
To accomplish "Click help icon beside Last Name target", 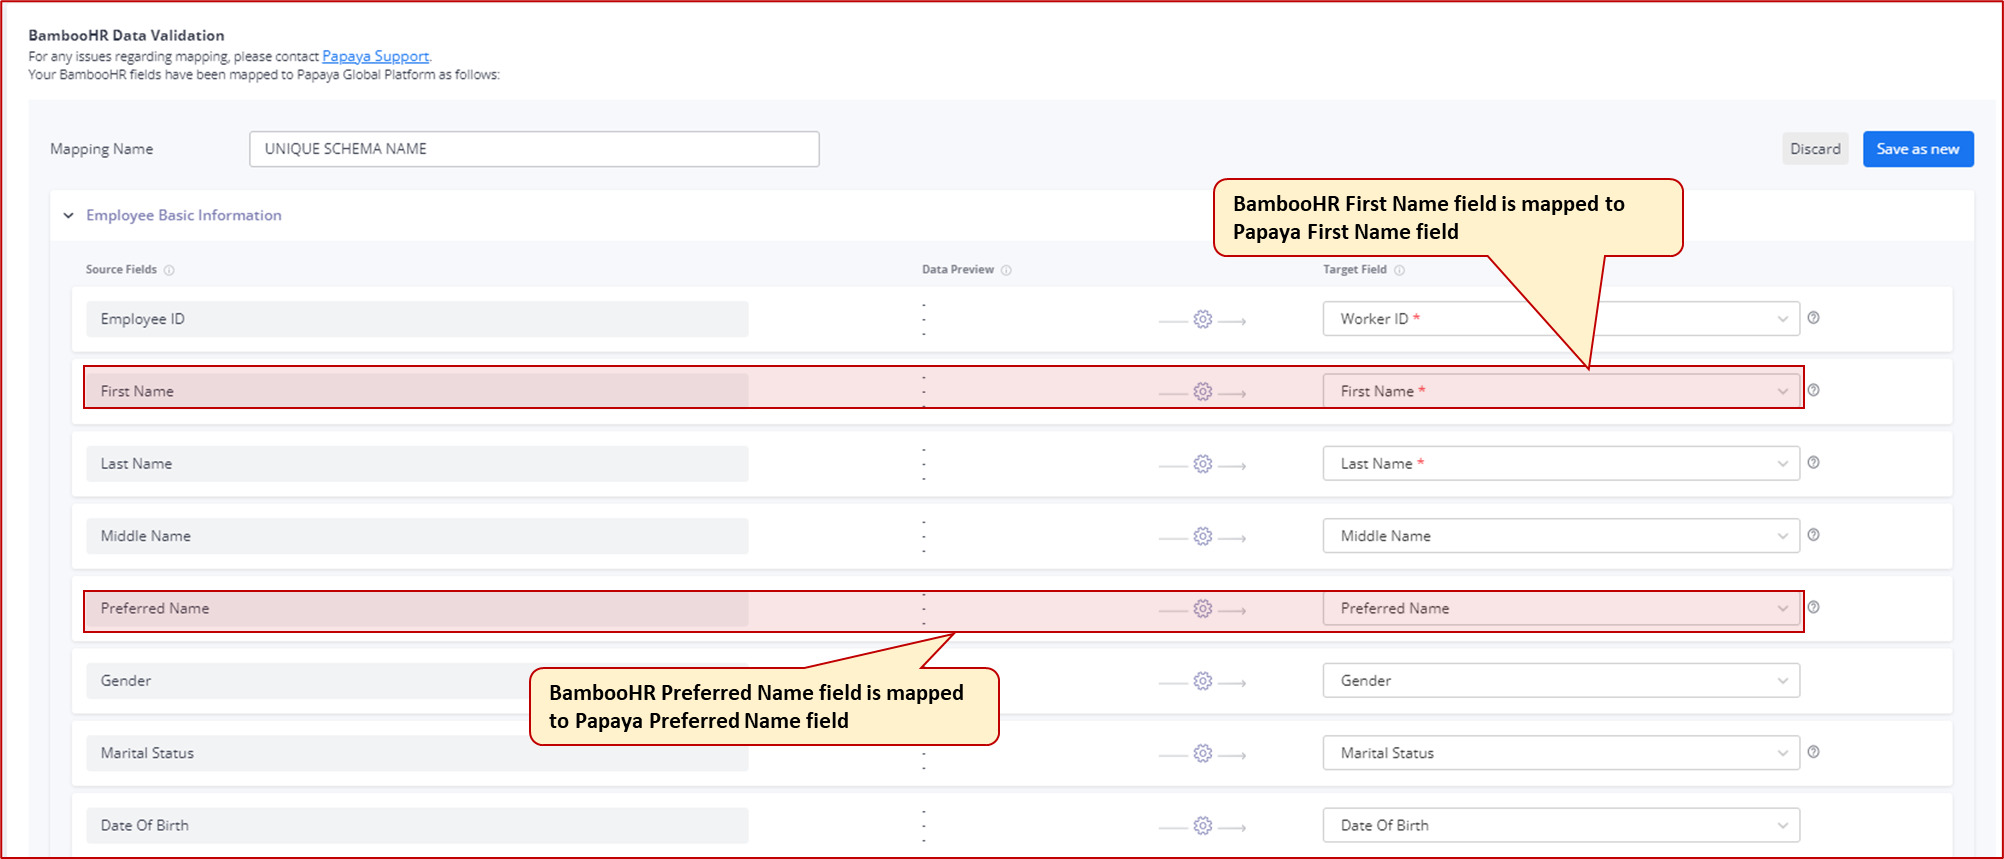I will tap(1813, 462).
